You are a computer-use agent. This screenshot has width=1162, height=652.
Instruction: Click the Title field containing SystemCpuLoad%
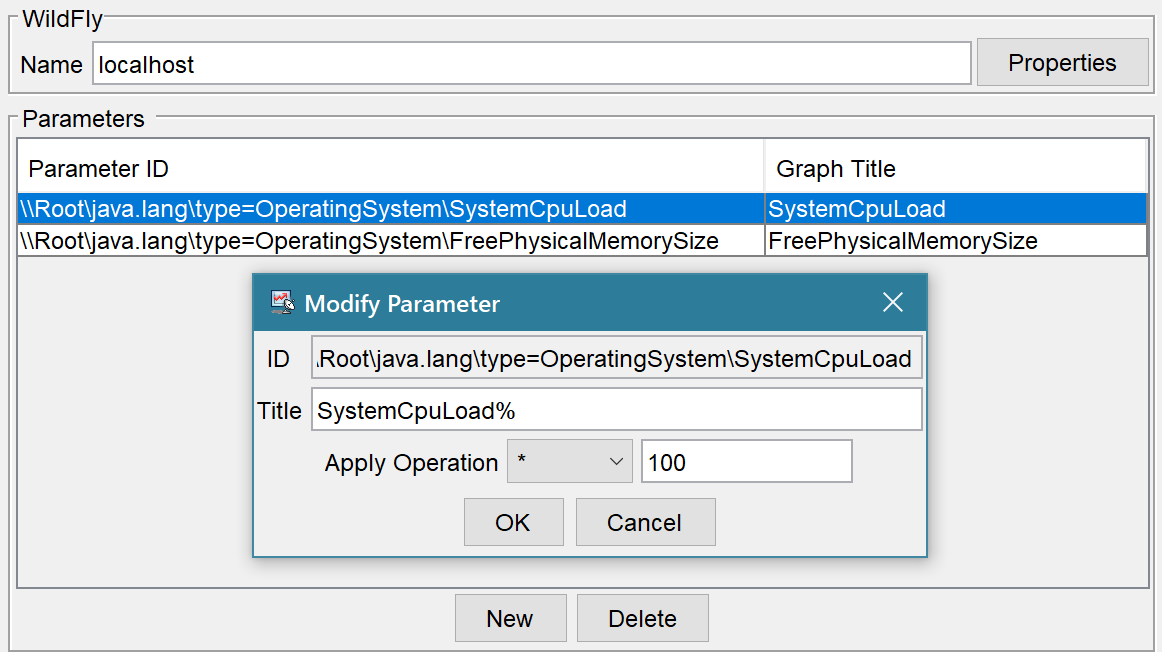tap(617, 410)
